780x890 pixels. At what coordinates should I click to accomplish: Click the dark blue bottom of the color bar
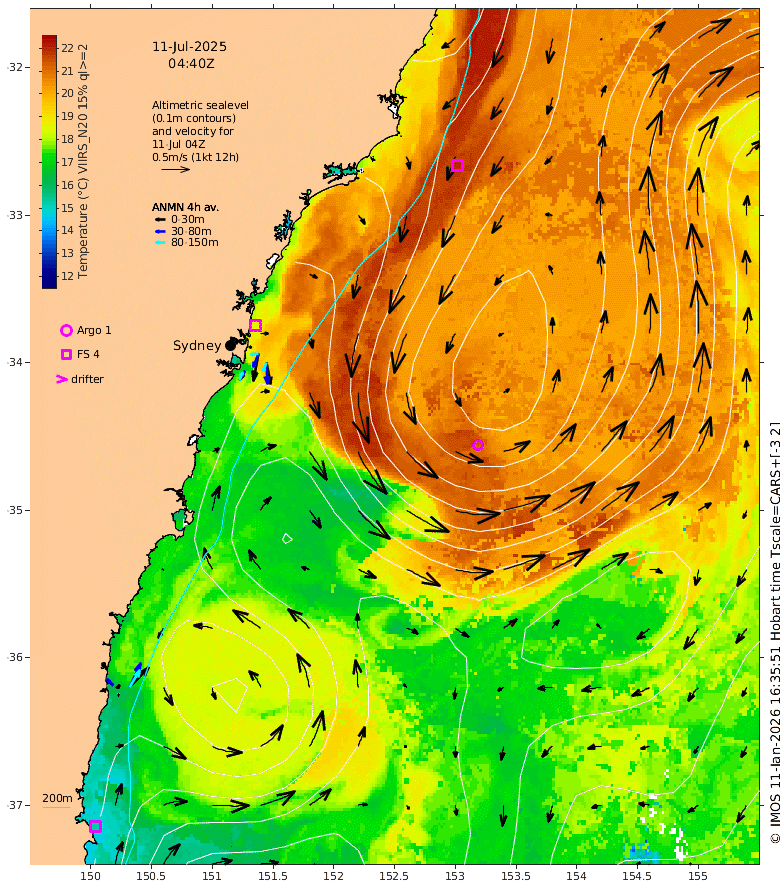[49, 282]
